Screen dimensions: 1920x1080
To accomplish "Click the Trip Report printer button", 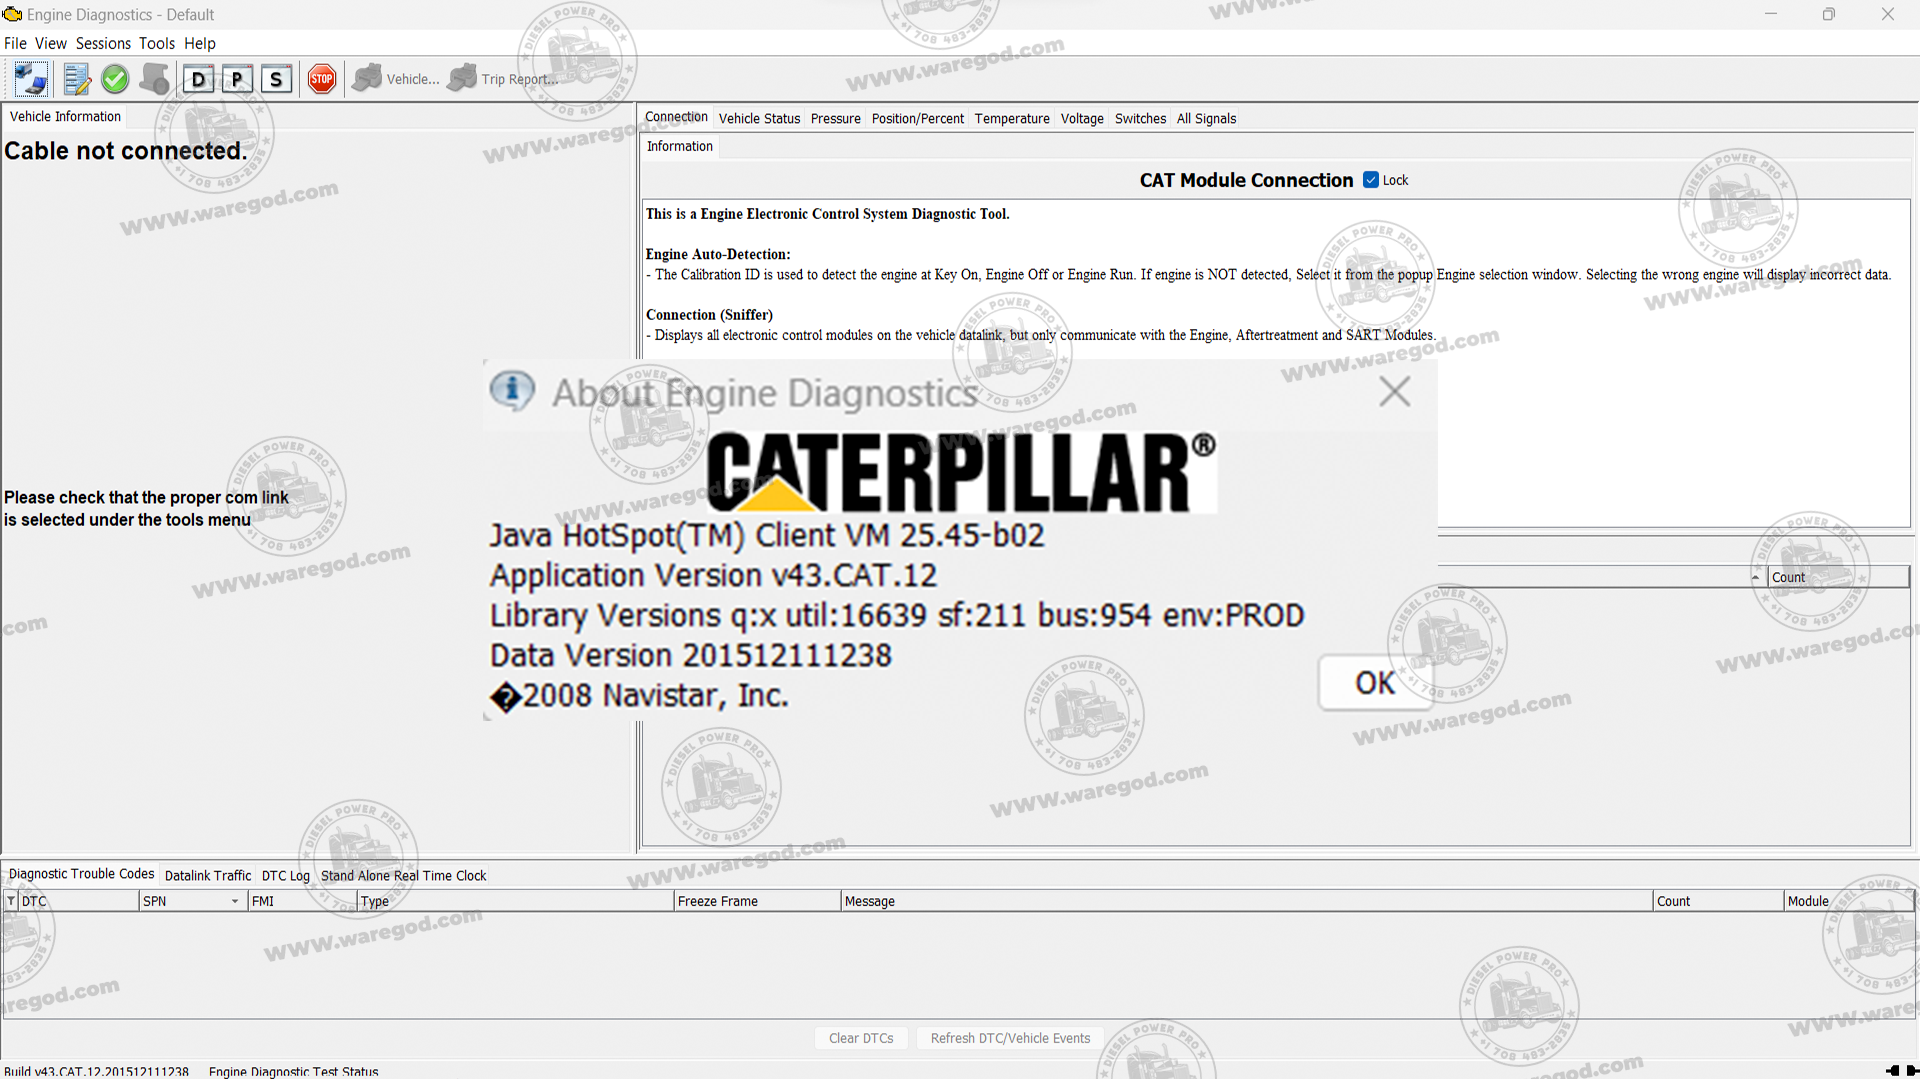I will [x=463, y=79].
